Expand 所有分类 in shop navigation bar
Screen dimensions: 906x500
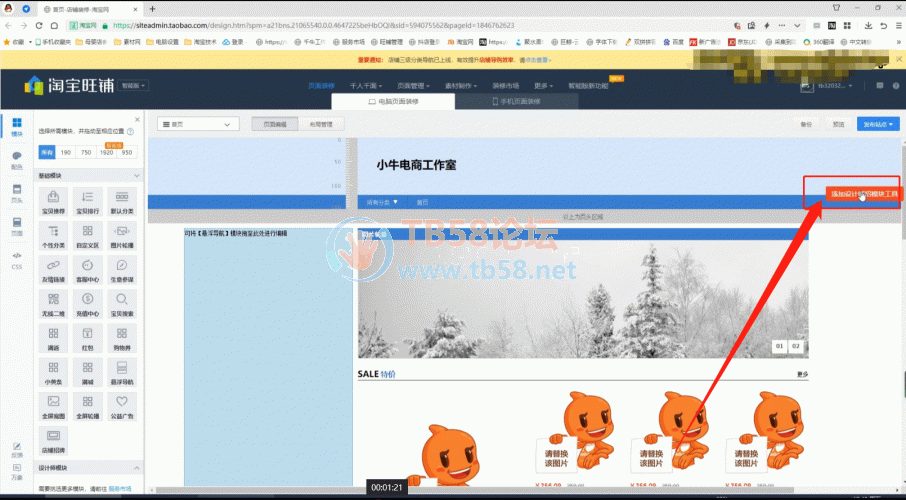pos(383,202)
